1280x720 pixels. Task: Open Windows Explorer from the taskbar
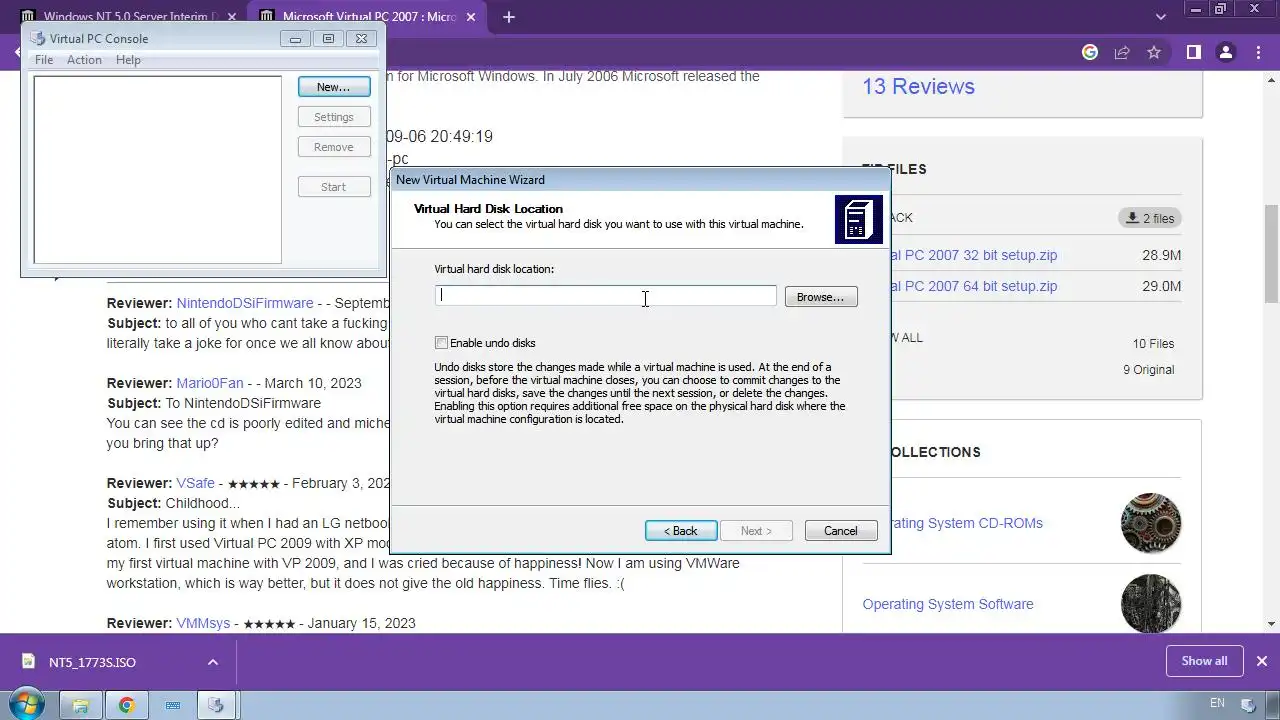pos(81,705)
